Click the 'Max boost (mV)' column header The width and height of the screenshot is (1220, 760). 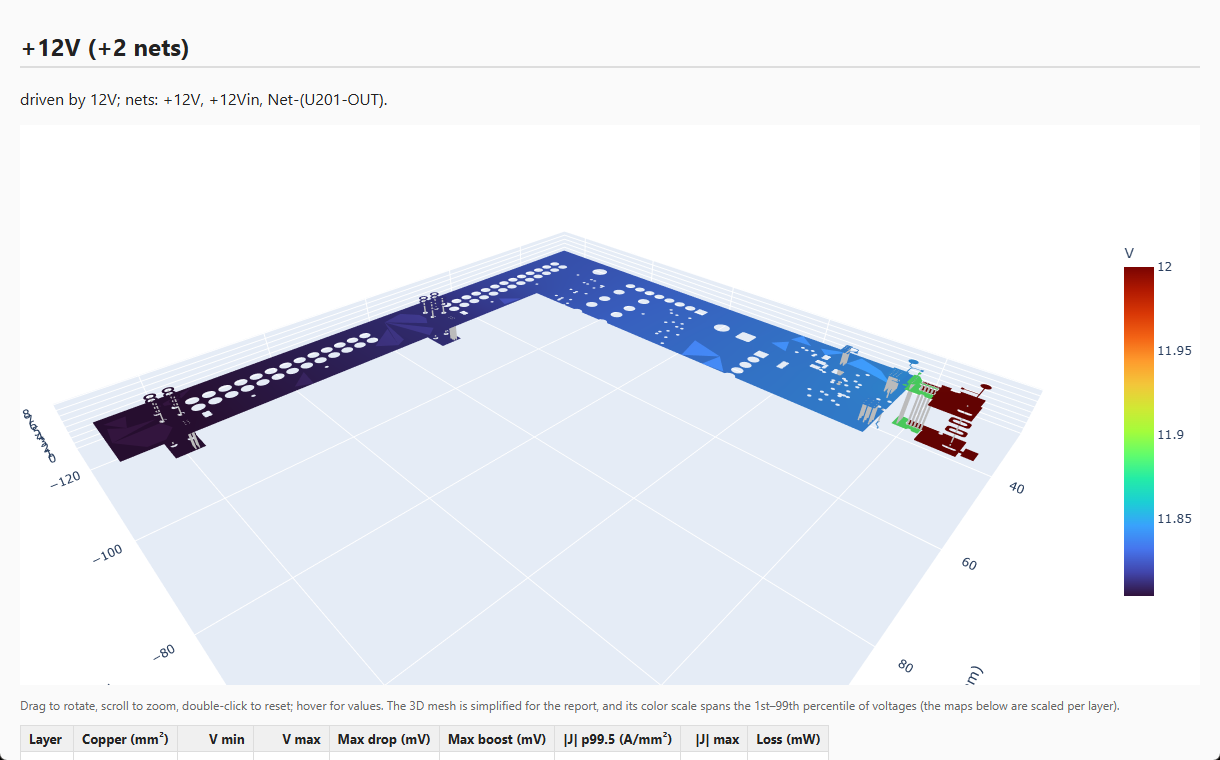point(497,740)
